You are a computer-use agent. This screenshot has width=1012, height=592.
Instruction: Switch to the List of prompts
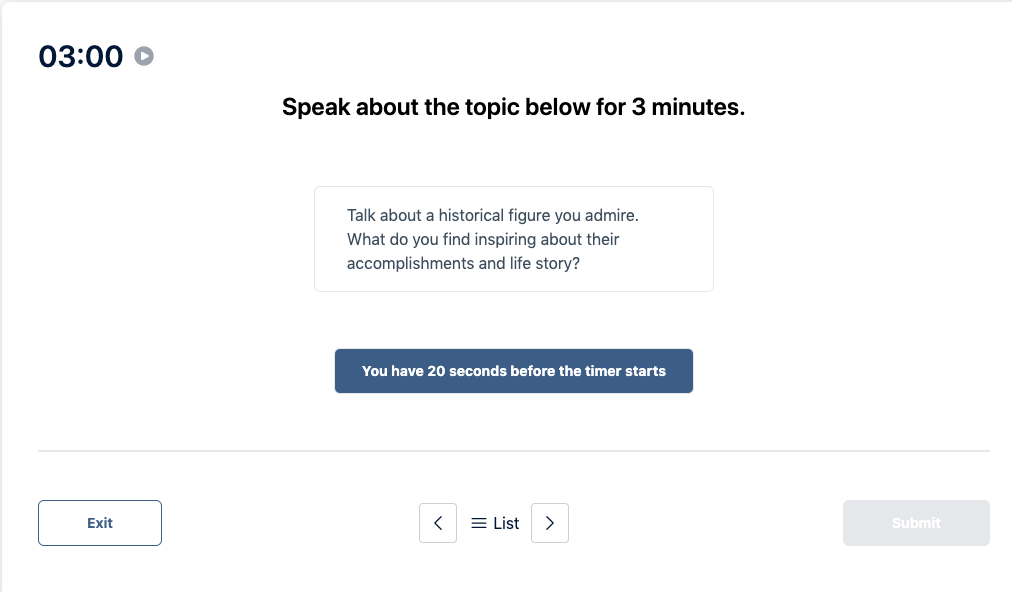(x=494, y=523)
